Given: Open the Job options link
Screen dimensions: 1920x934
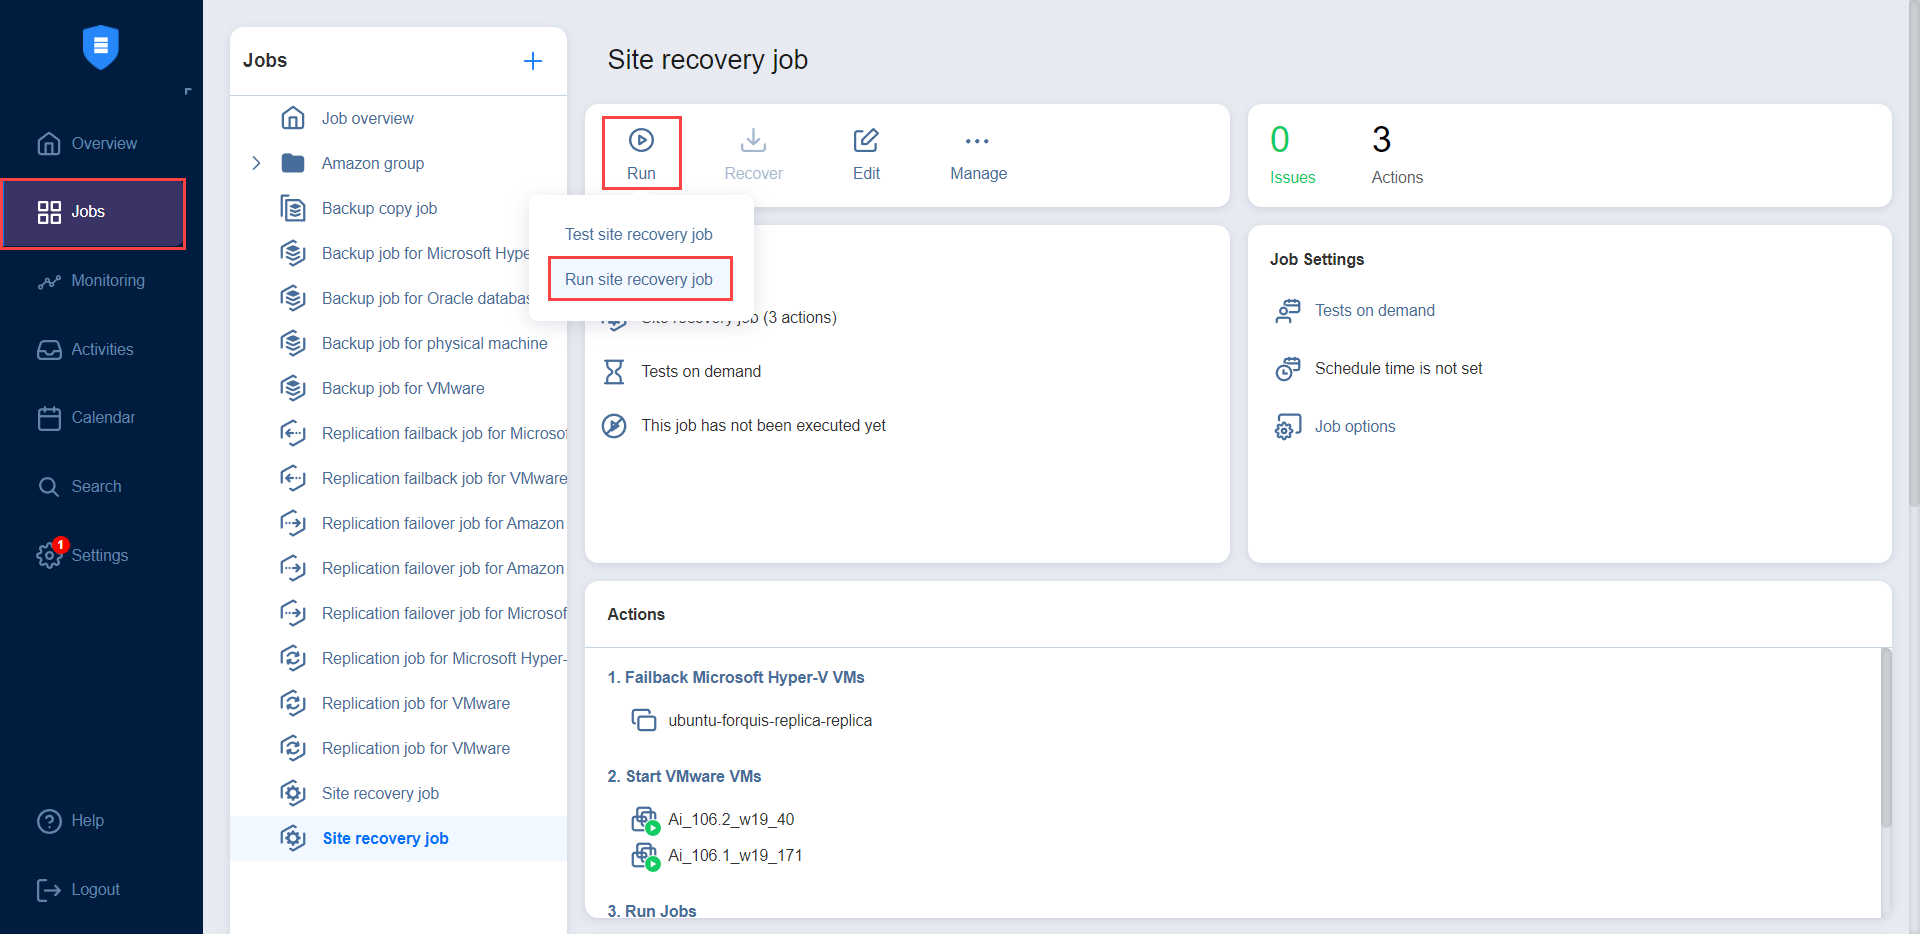Looking at the screenshot, I should [x=1354, y=427].
